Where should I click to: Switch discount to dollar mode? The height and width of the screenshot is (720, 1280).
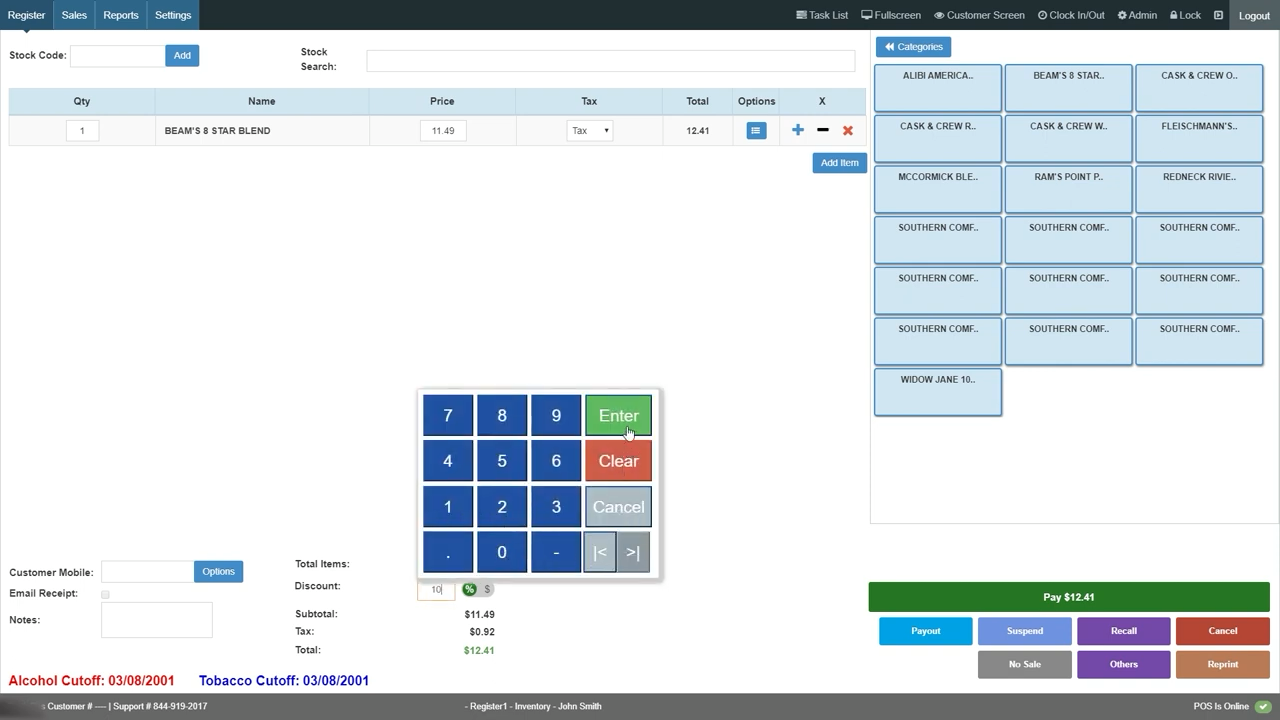tap(487, 589)
